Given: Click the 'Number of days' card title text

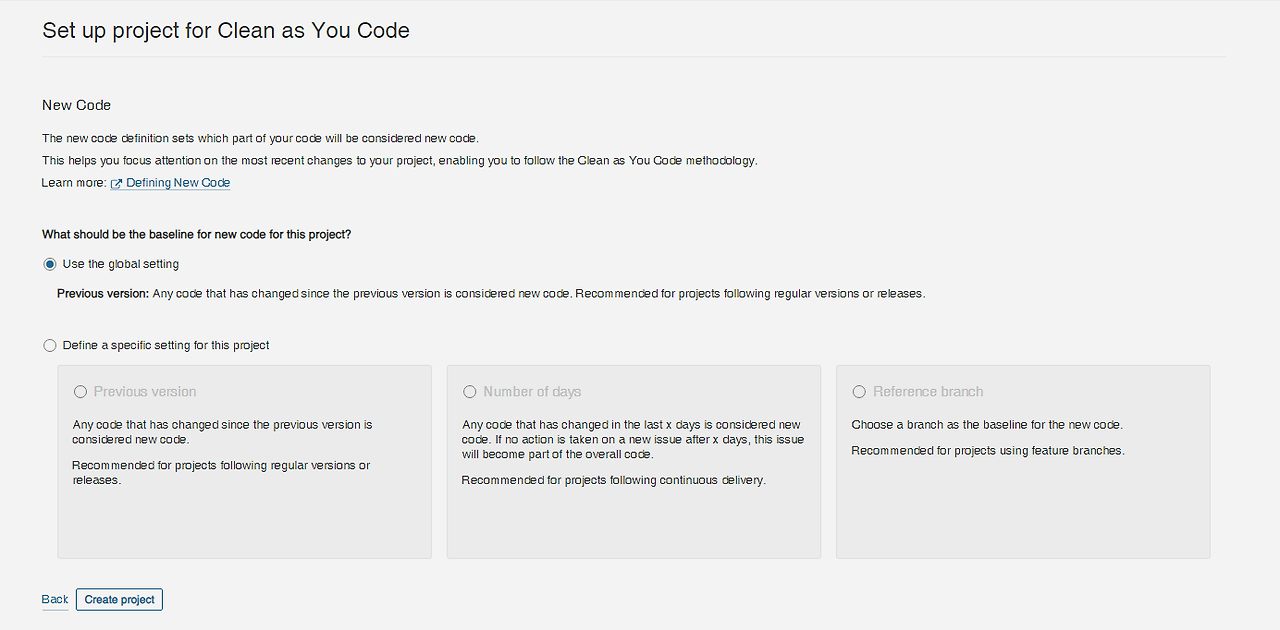Looking at the screenshot, I should [x=532, y=392].
